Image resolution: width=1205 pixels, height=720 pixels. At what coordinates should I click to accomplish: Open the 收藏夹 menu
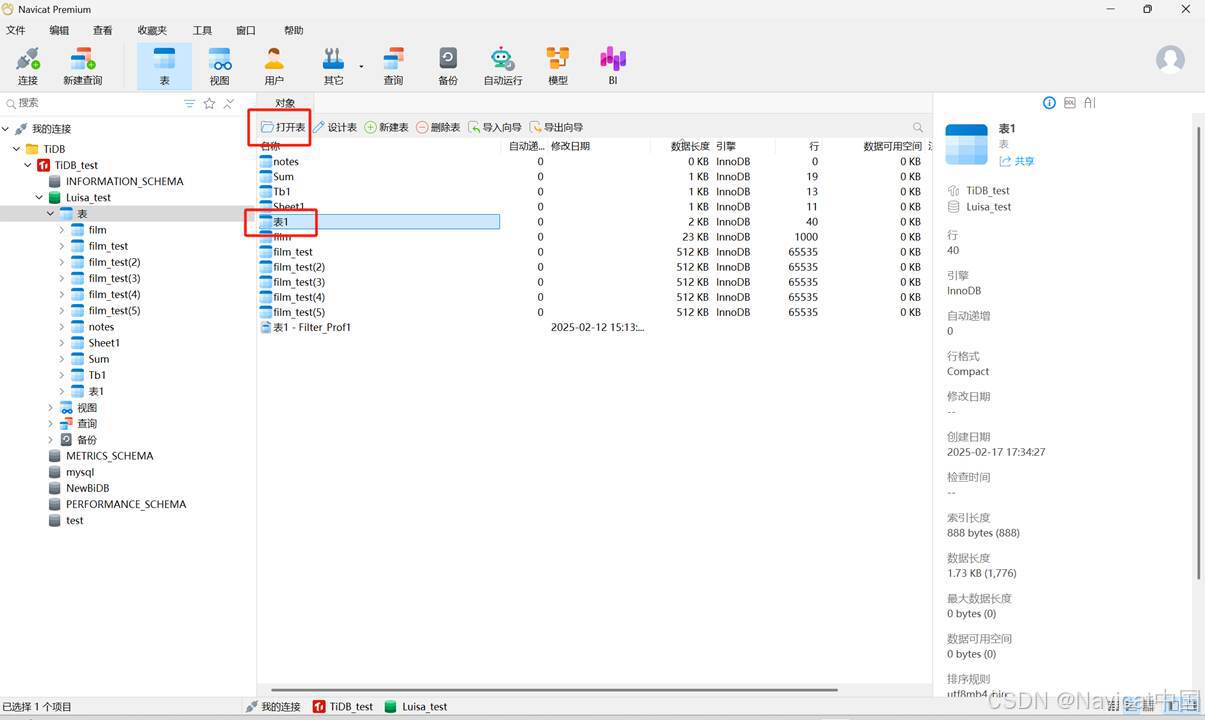click(x=152, y=31)
